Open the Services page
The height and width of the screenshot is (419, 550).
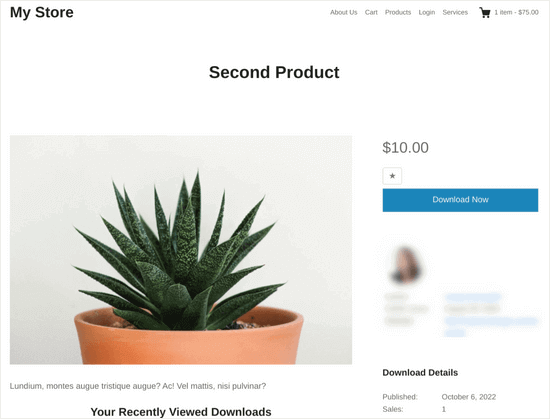point(455,12)
